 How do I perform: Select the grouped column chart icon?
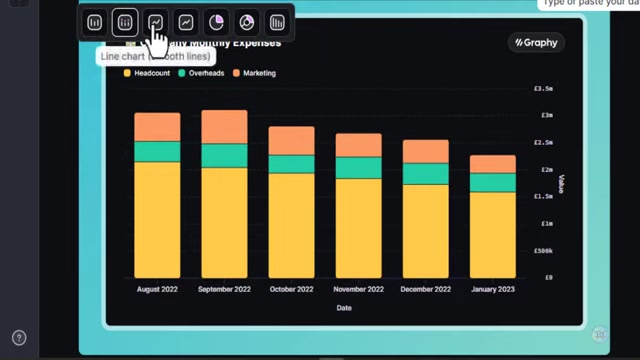pos(277,22)
